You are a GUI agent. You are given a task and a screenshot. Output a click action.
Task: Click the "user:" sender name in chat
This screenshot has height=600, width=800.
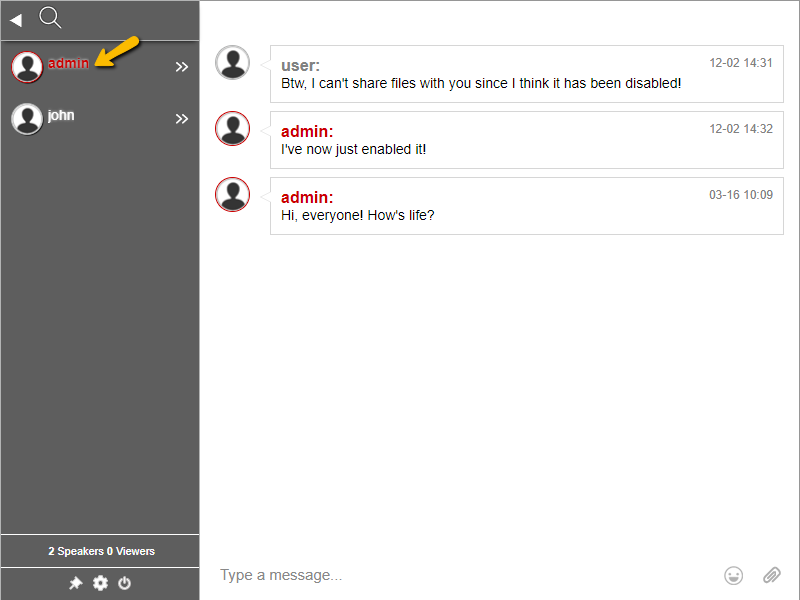[300, 65]
